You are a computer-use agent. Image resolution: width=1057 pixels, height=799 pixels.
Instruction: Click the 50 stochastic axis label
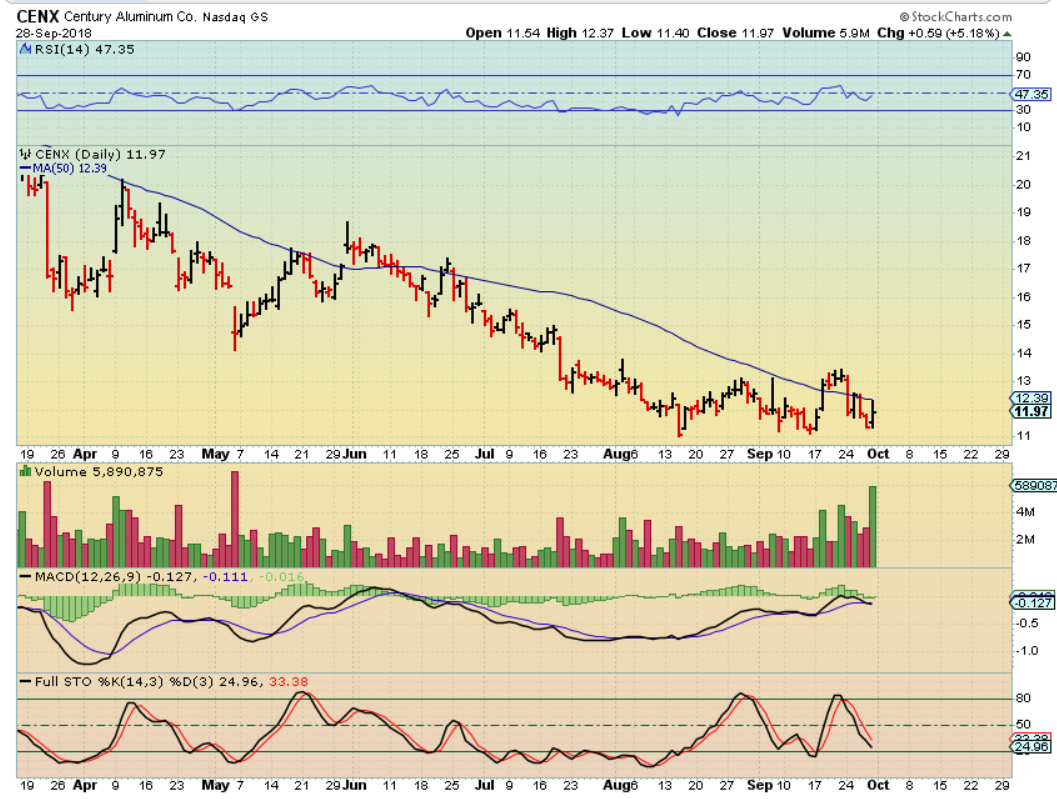[x=1023, y=724]
